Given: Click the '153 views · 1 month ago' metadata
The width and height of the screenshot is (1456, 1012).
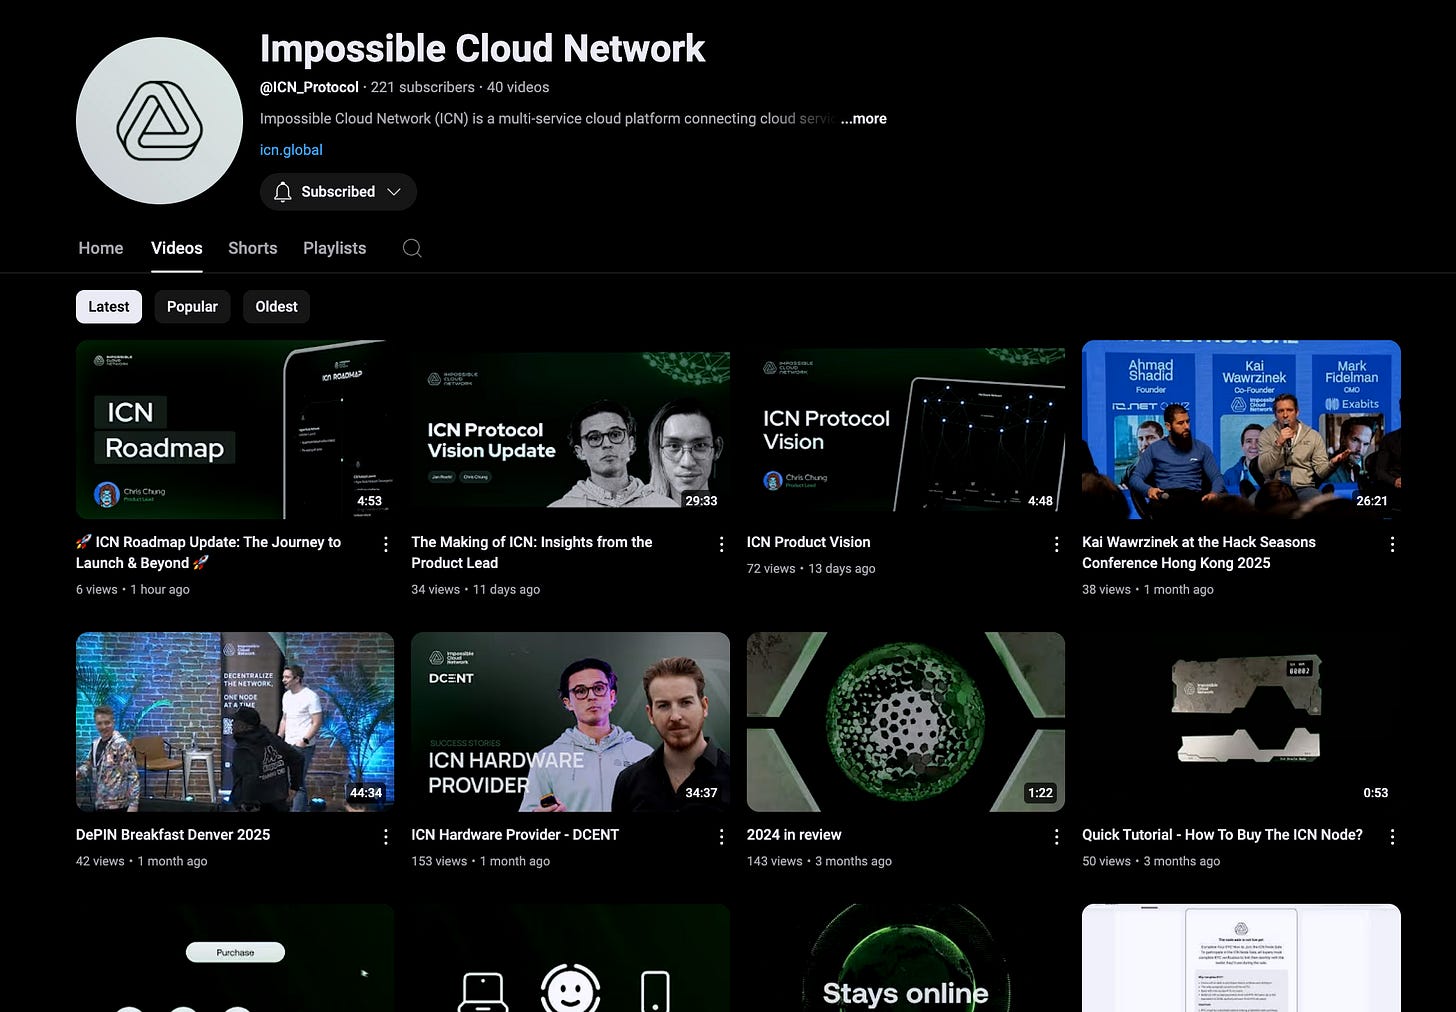Looking at the screenshot, I should [481, 862].
